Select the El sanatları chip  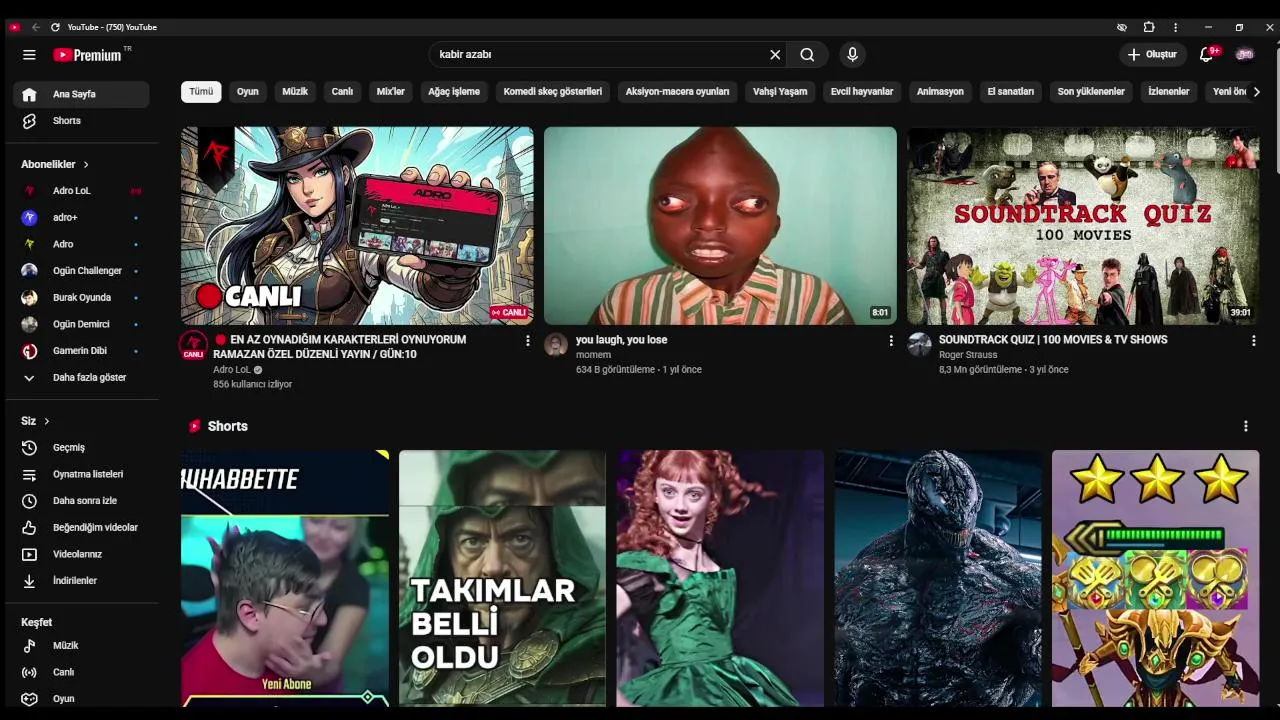pyautogui.click(x=1011, y=91)
